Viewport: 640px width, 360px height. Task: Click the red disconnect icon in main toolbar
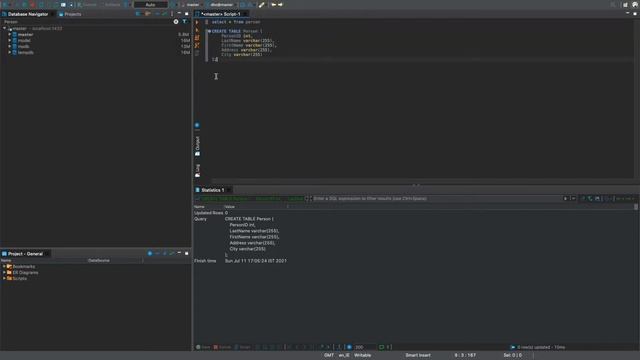[32, 4]
